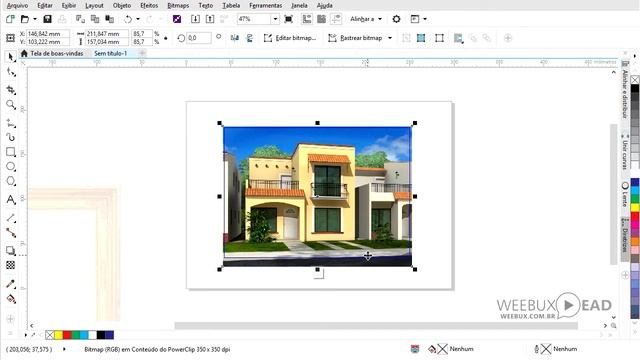
Task: Select the Pick tool
Action: click(11, 57)
